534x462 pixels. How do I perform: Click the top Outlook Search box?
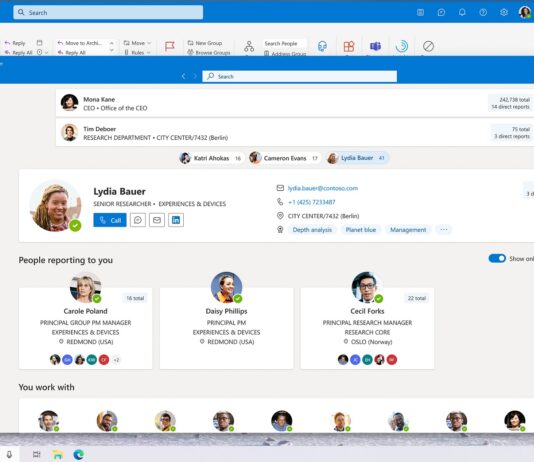pyautogui.click(x=108, y=12)
